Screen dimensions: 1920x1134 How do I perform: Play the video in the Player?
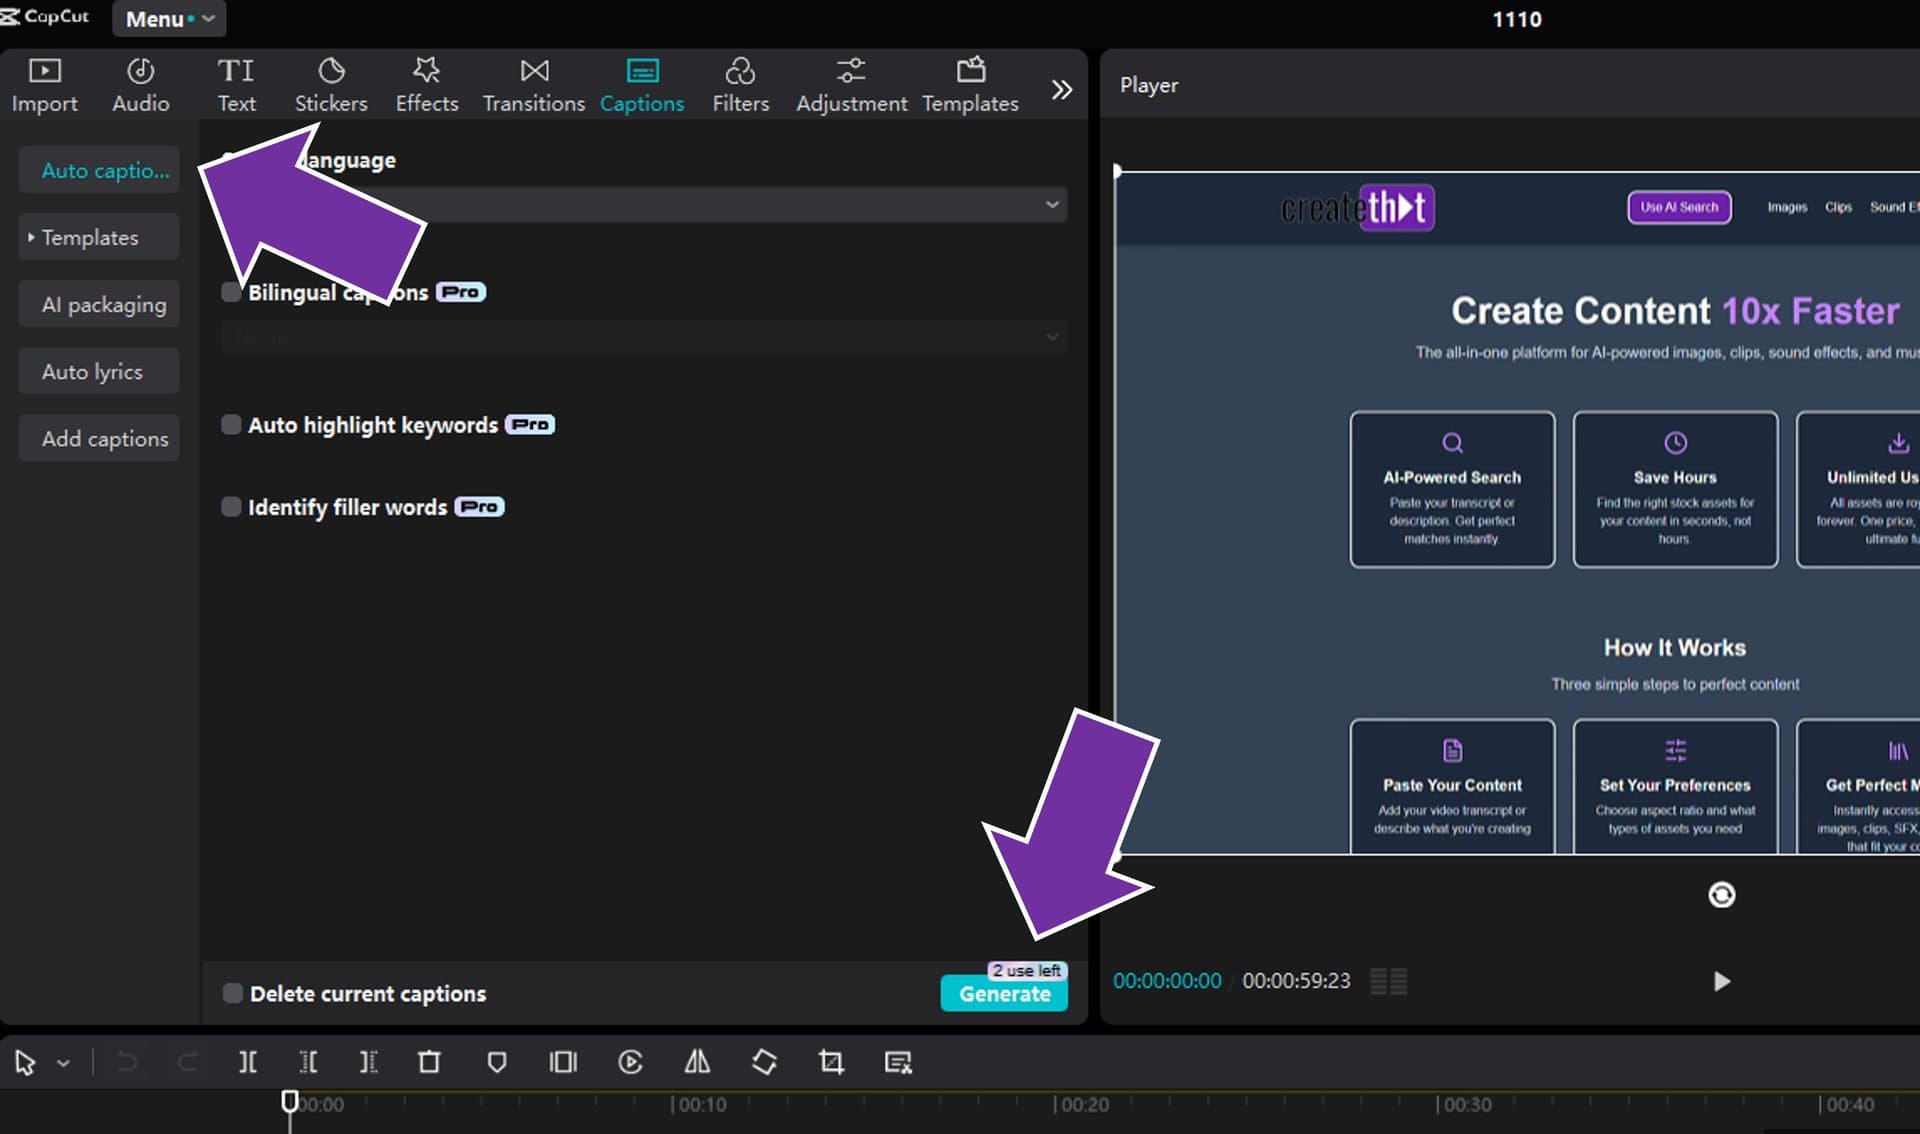click(x=1721, y=981)
